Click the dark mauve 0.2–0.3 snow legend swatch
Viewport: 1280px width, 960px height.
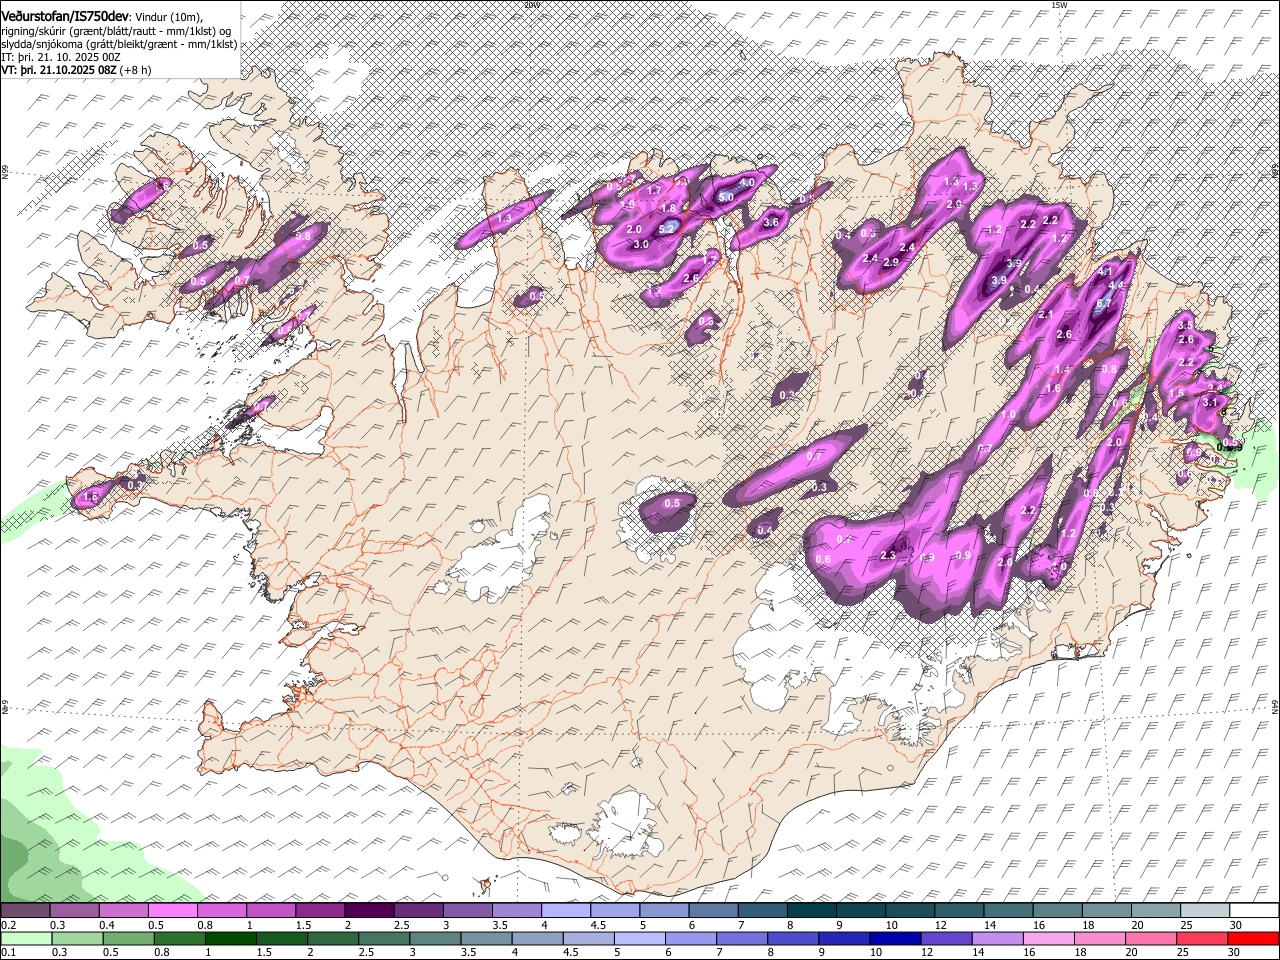pos(25,910)
